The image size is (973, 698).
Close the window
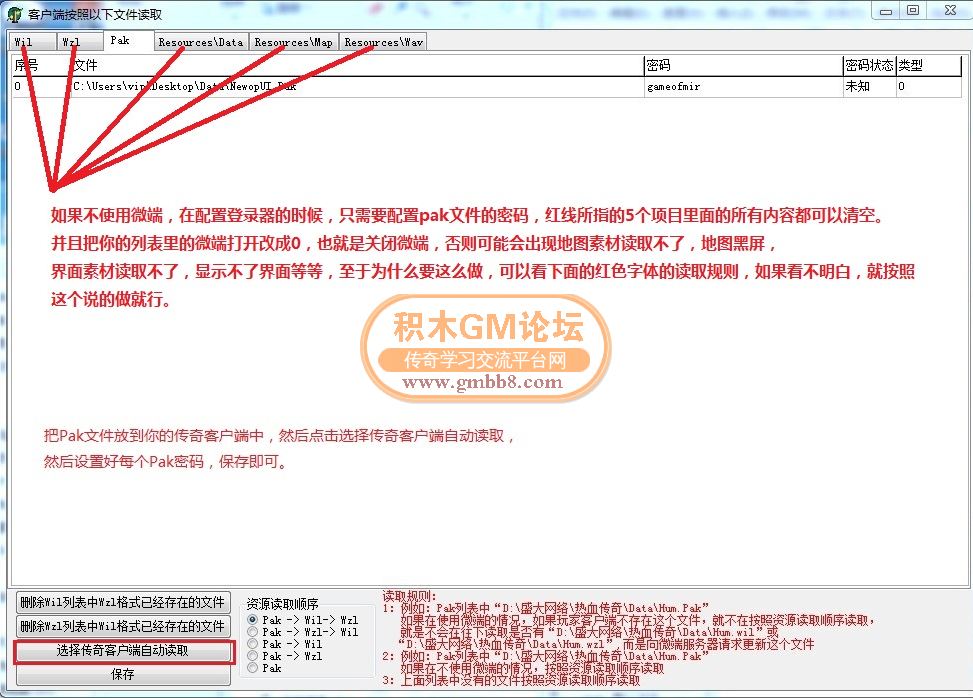[949, 11]
